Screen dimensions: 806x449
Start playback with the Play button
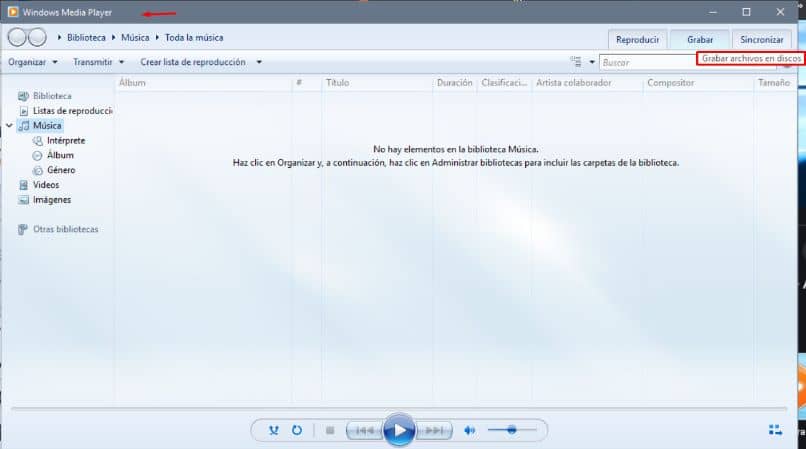[399, 430]
